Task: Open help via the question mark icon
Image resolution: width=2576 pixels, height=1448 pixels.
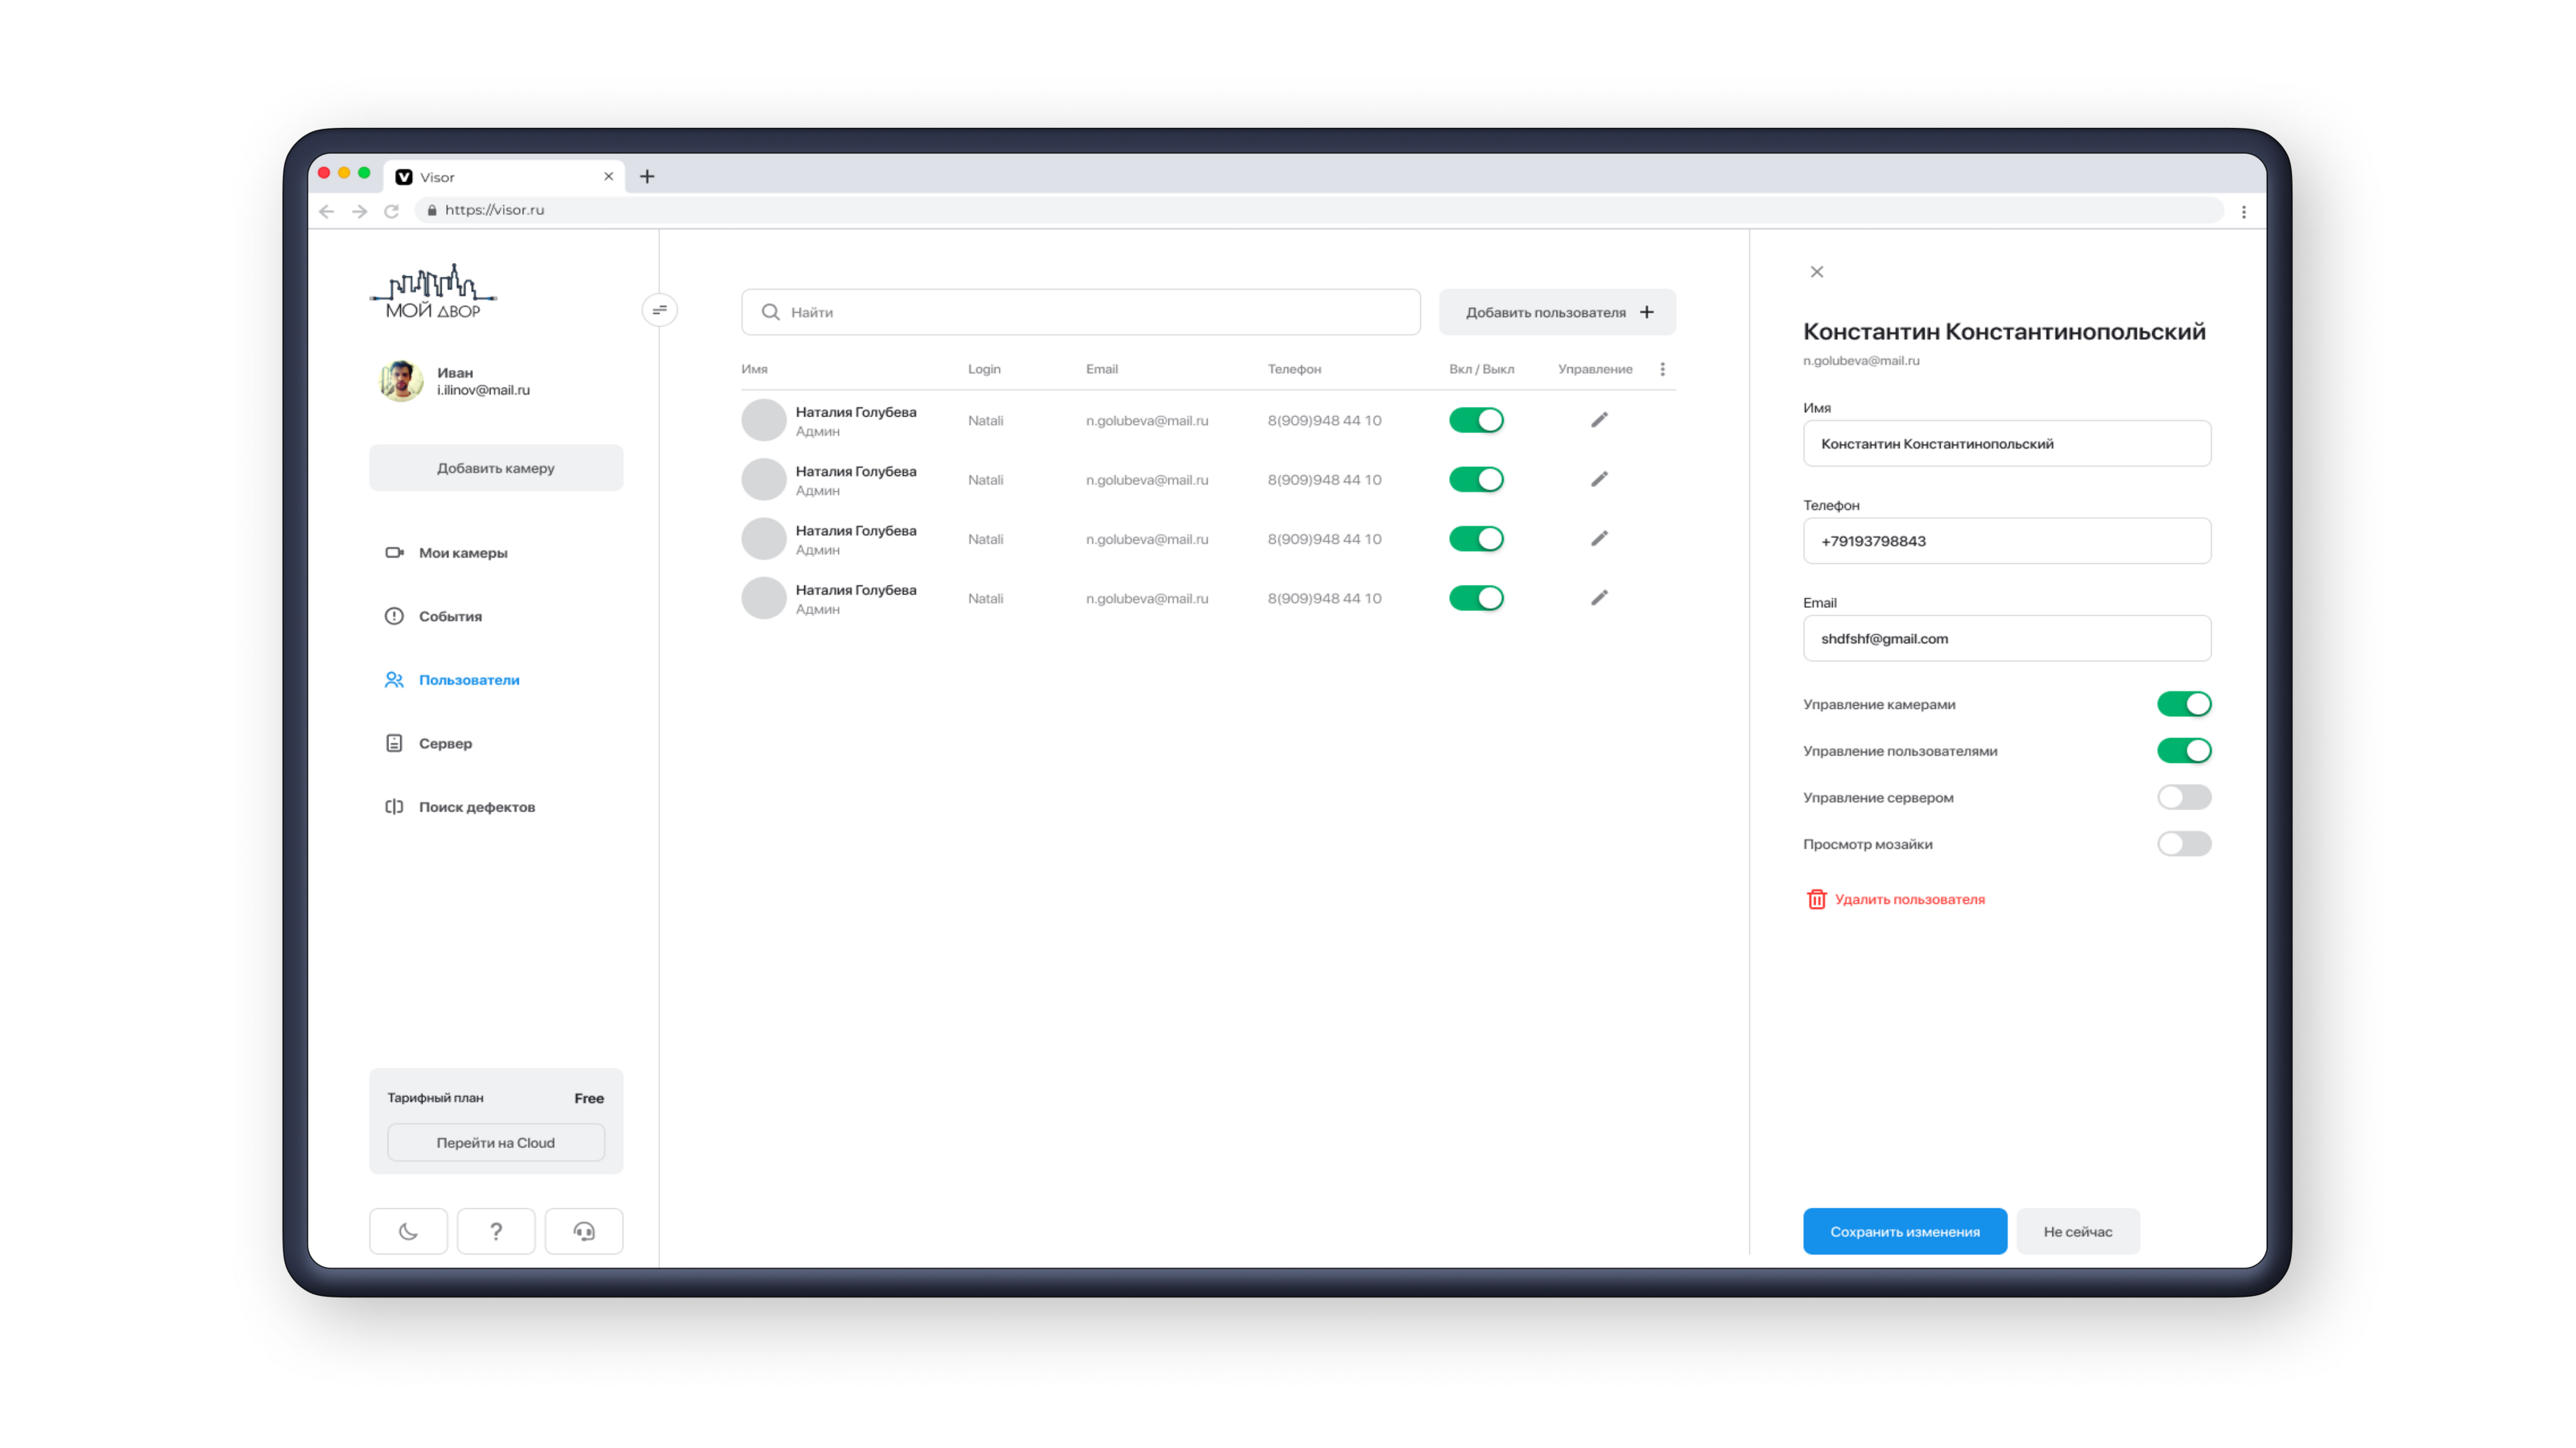Action: [x=496, y=1231]
